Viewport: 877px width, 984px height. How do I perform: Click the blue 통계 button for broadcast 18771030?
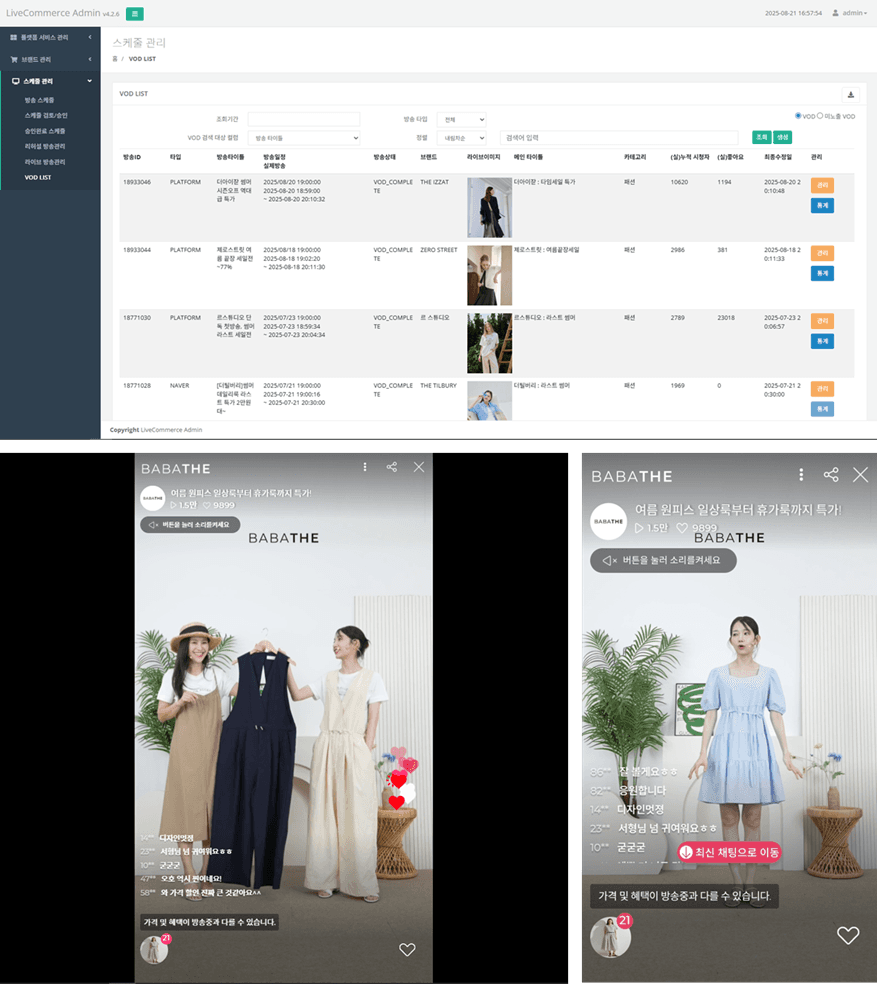(822, 341)
